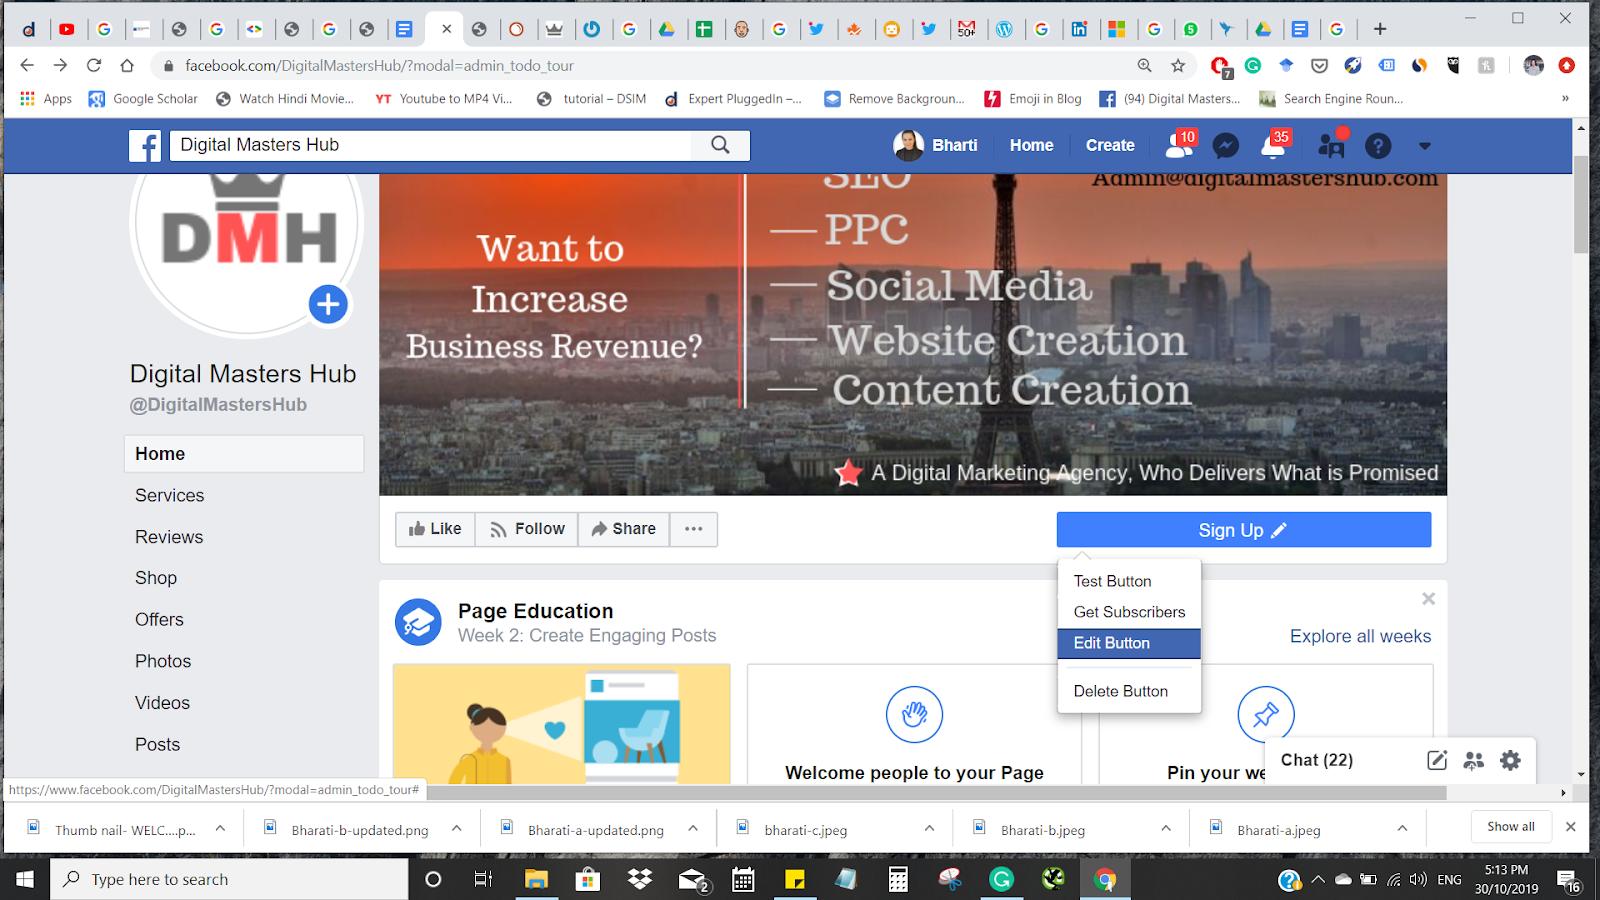Screen dimensions: 1600x900
Task: Click the blue plus on profile picture
Action: point(328,304)
